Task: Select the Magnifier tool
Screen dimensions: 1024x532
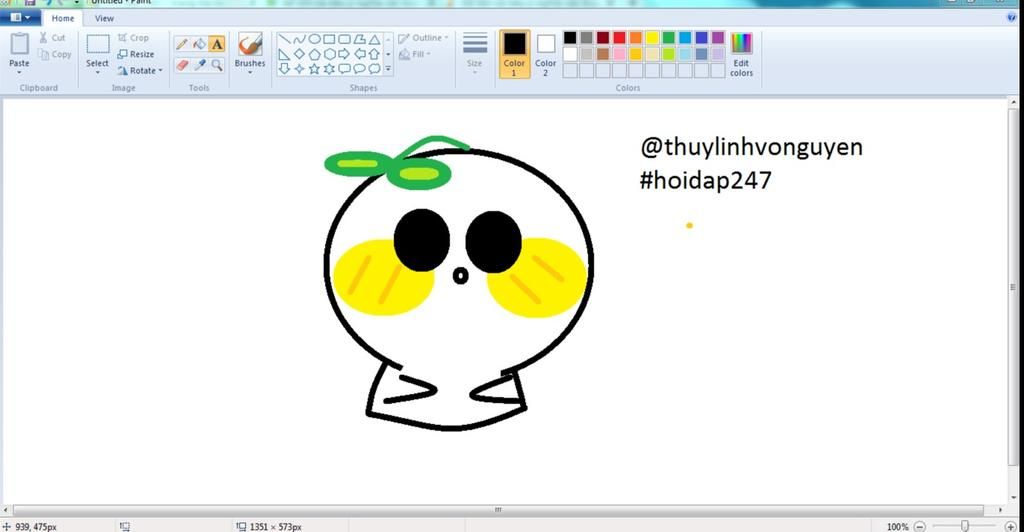Action: [217, 65]
